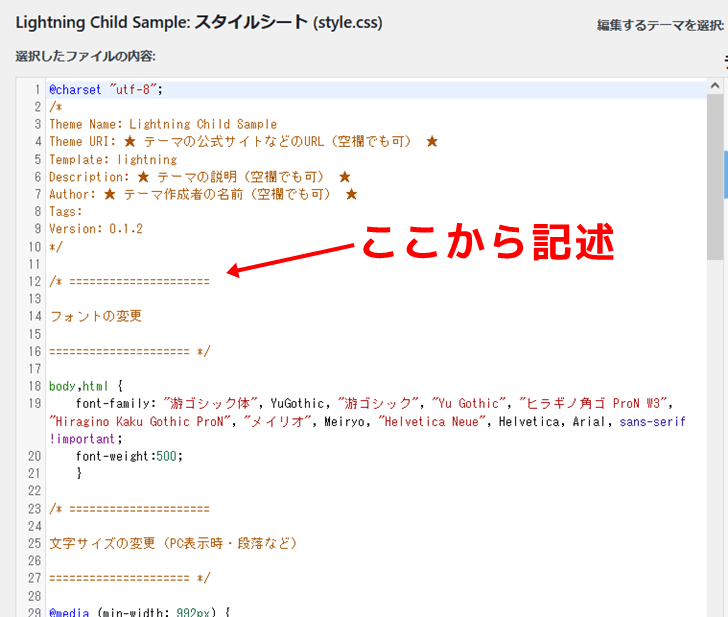The height and width of the screenshot is (617, 728).
Task: Click the 'sans-serif' keyword on line 19
Action: (652, 422)
